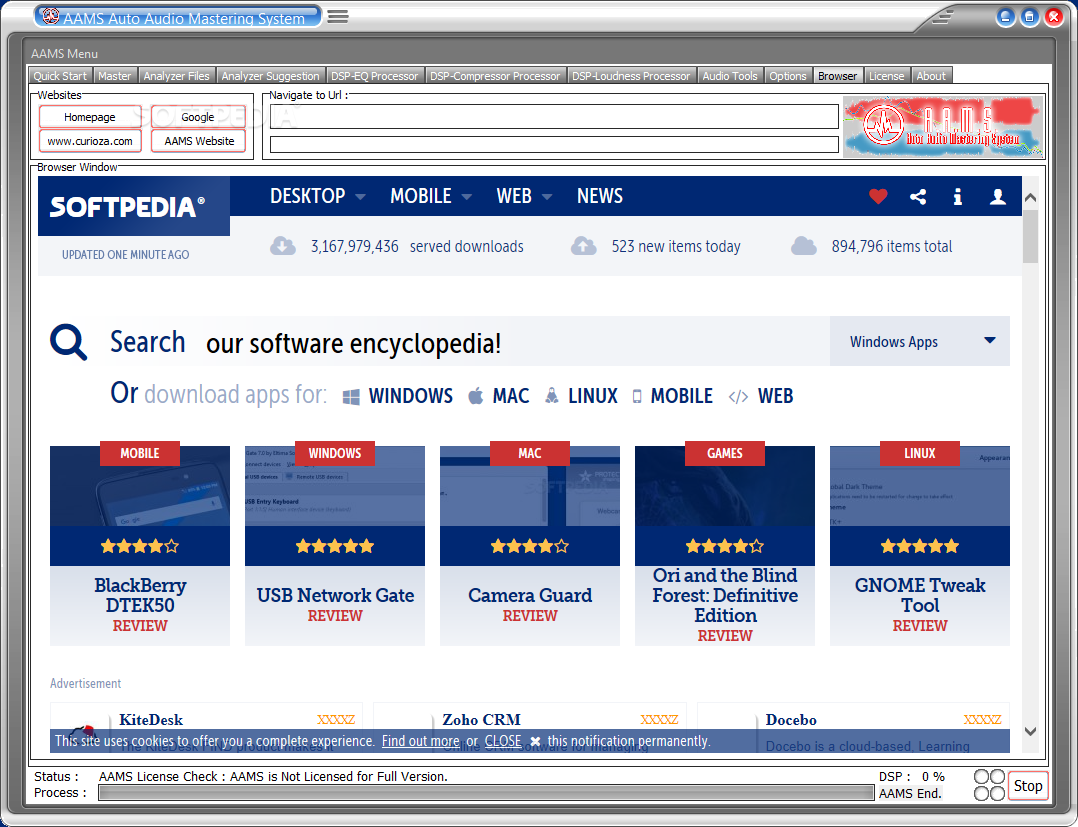Screen dimensions: 1078x827
Task: Click the Find out more cookie link
Action: point(421,741)
